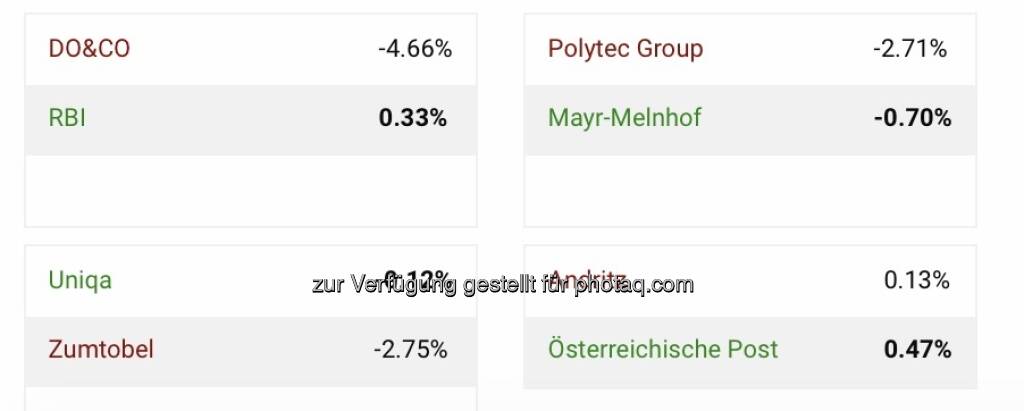Open the DO&CO stock link
1024x411 pixels.
click(x=89, y=48)
